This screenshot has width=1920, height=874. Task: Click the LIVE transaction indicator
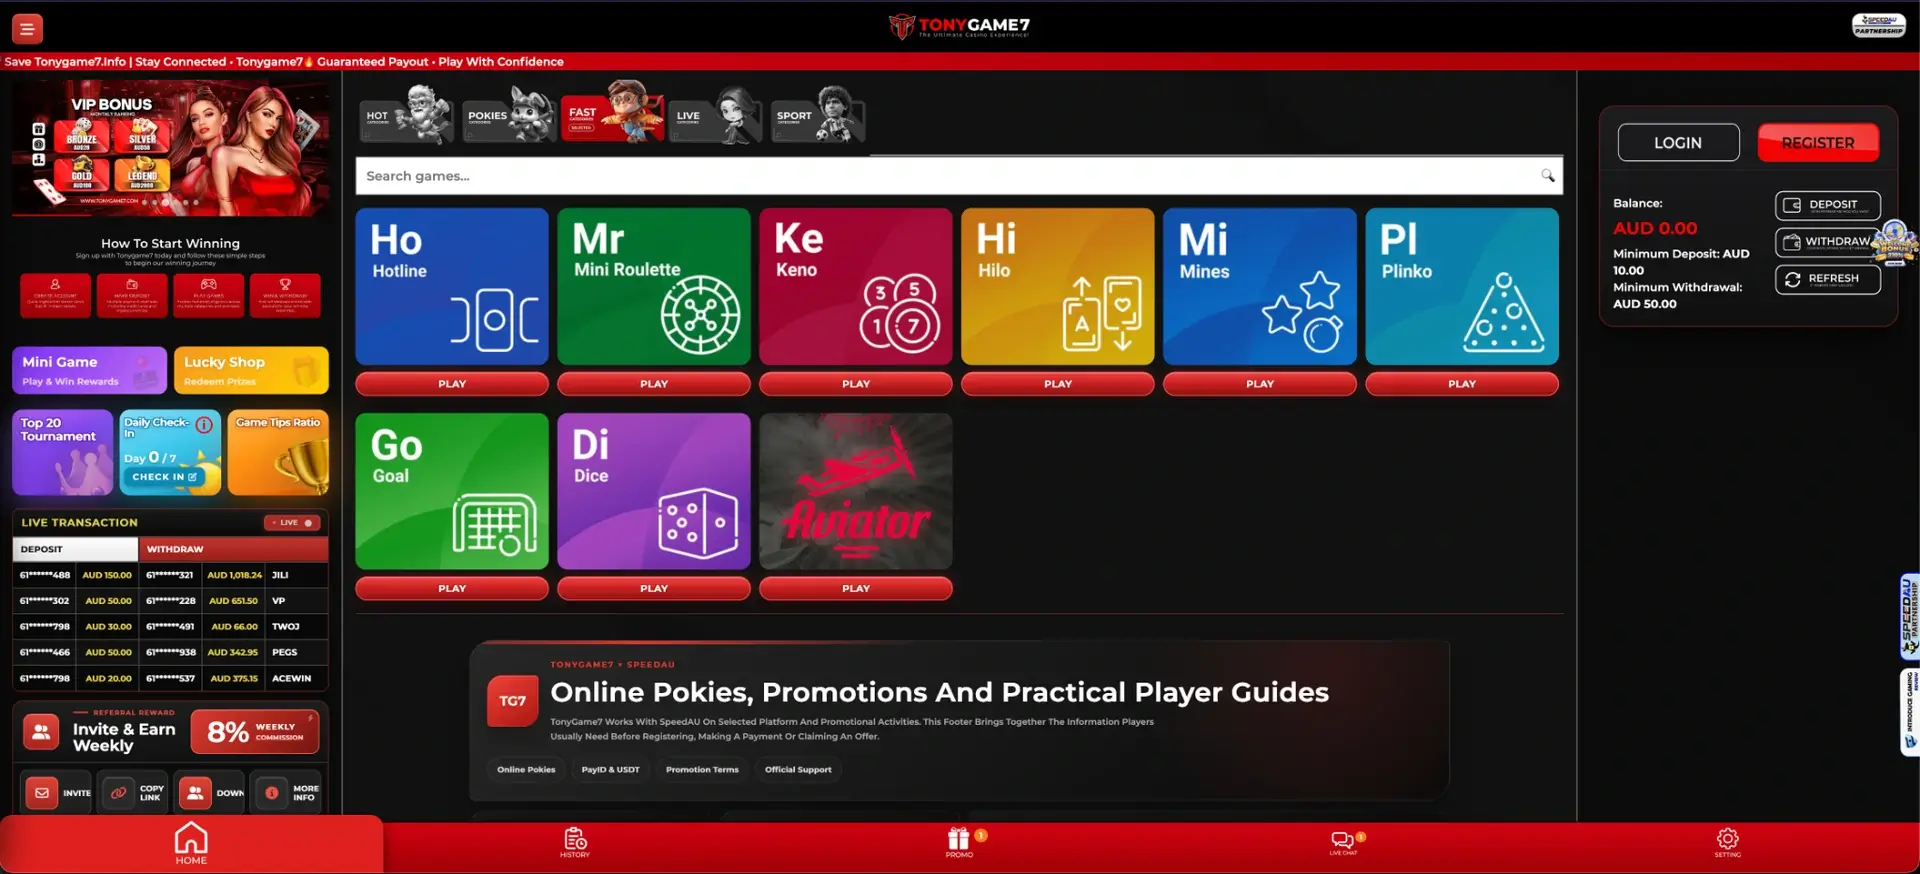[292, 523]
